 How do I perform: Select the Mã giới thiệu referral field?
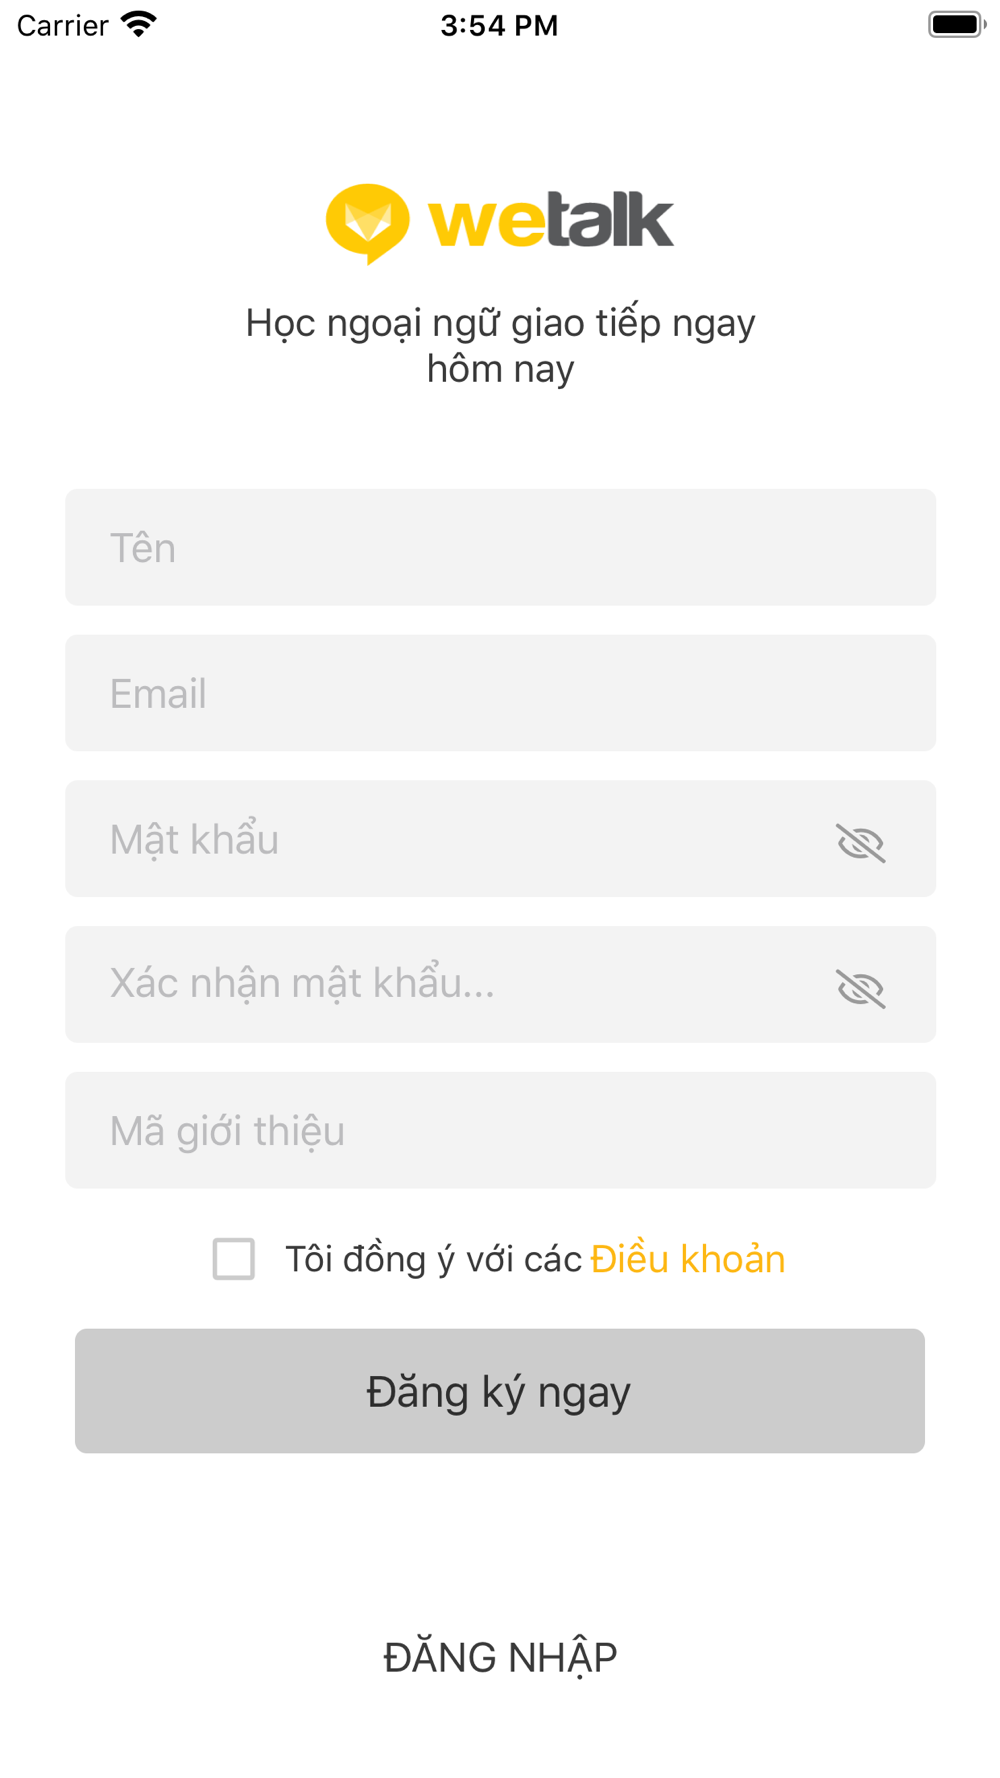pyautogui.click(x=500, y=1131)
